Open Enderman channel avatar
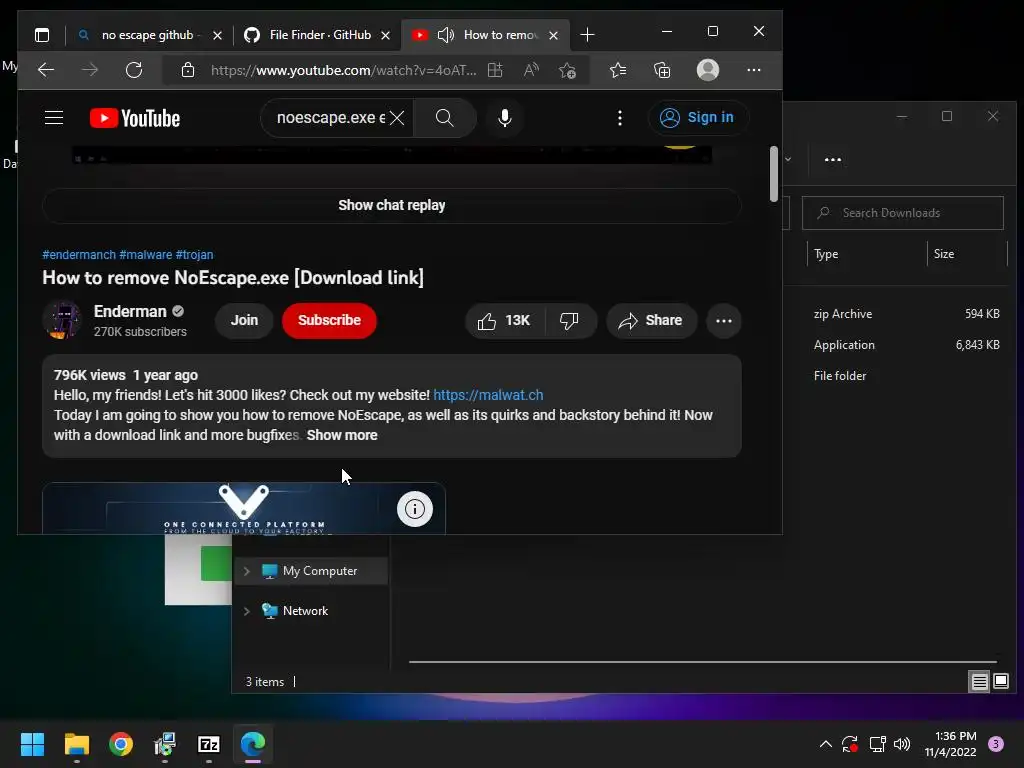The width and height of the screenshot is (1024, 768). 62,320
